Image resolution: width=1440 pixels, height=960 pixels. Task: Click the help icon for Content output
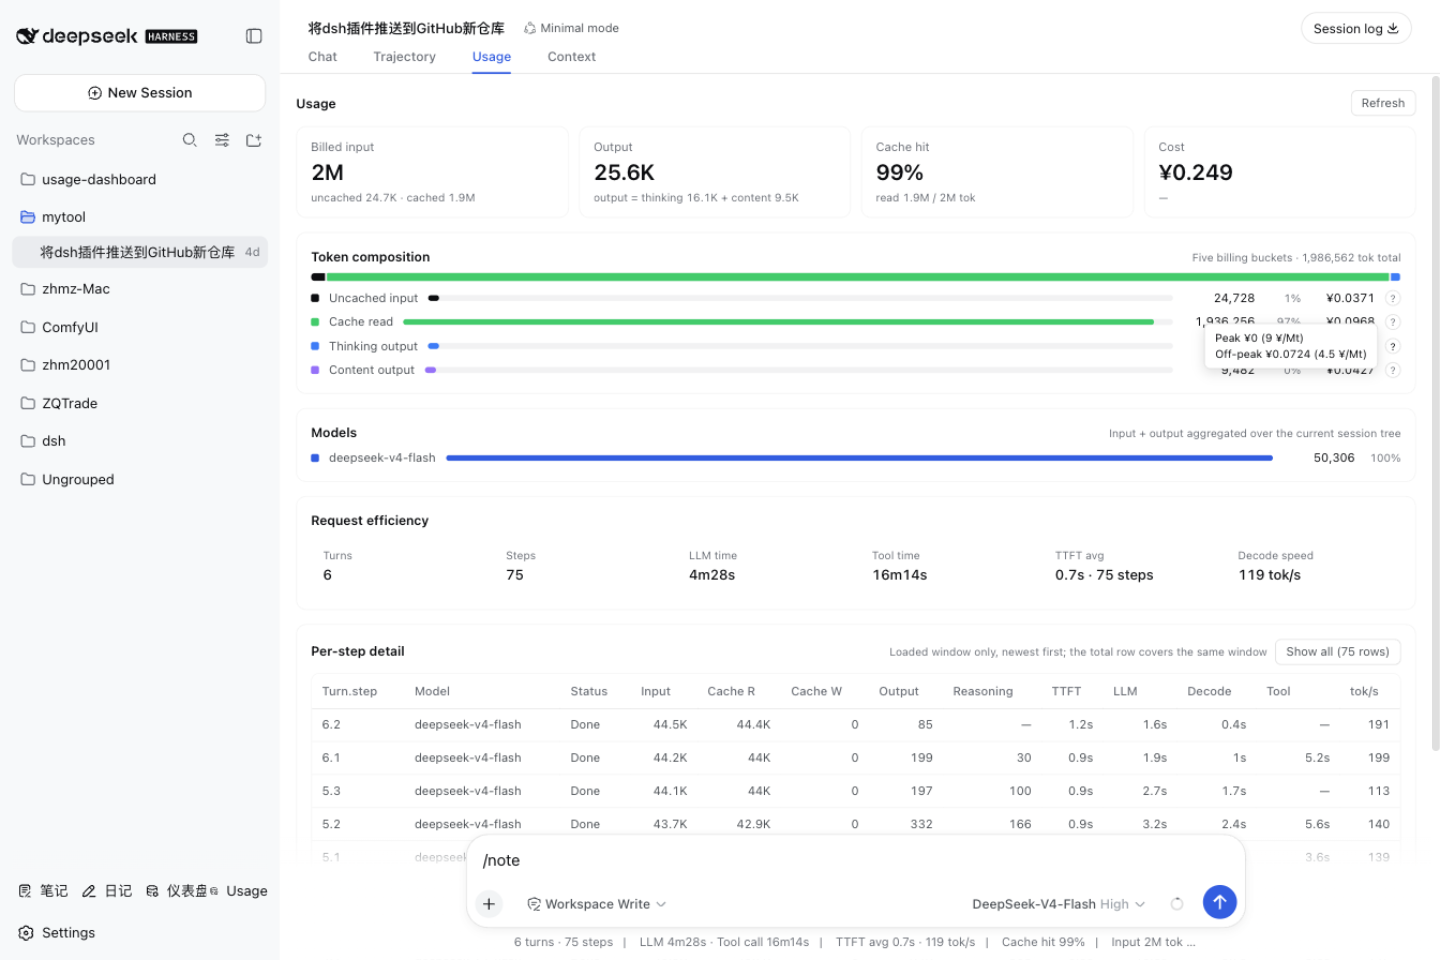pos(1393,370)
